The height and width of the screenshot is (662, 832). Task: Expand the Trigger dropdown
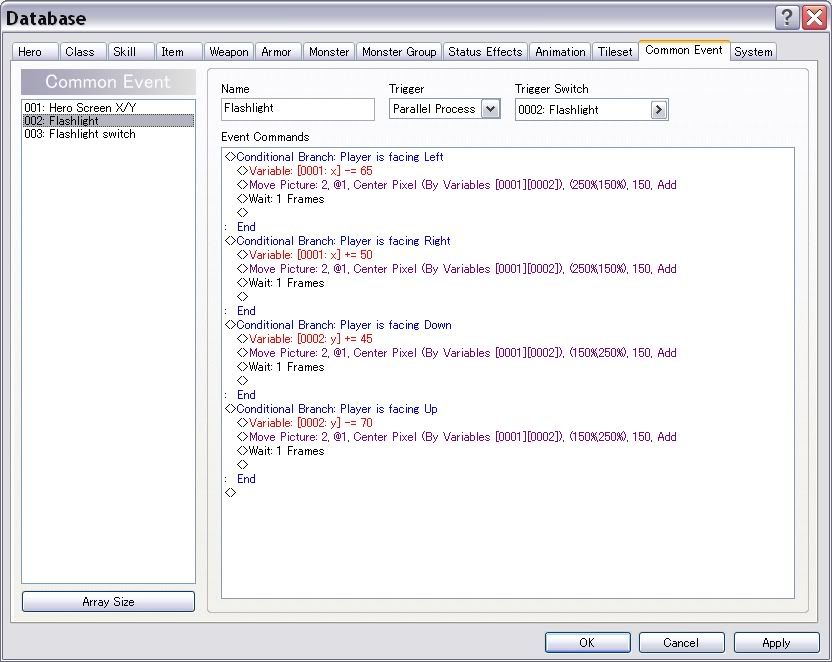(x=490, y=109)
